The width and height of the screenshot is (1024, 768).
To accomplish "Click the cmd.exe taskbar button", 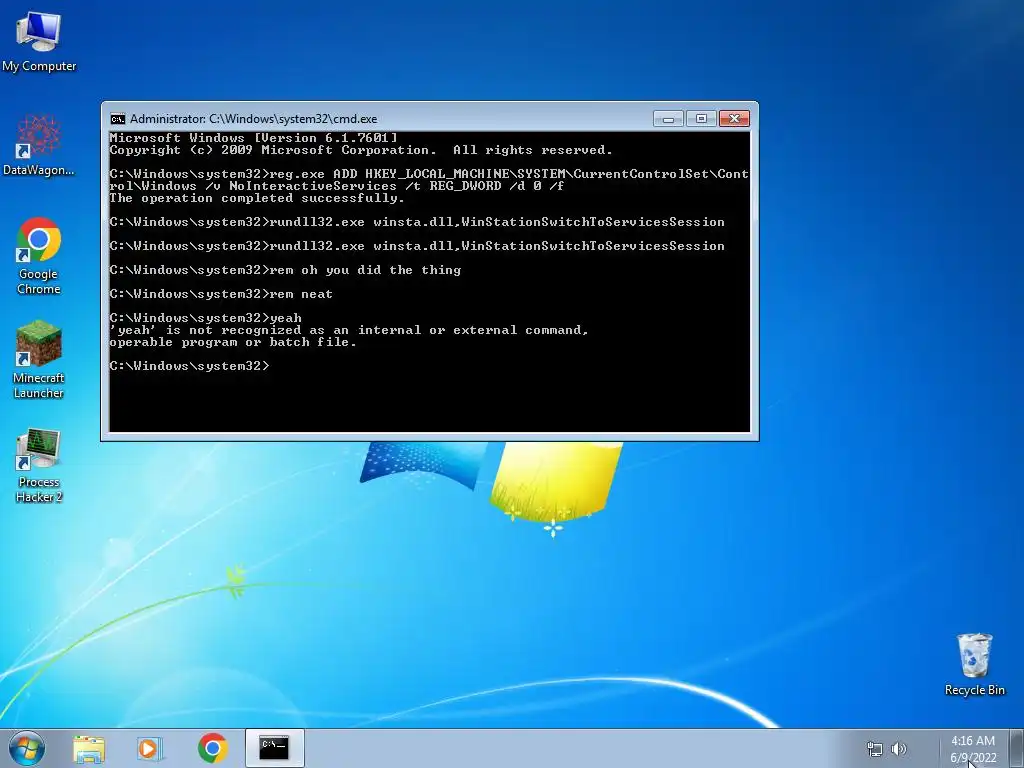I will 274,748.
